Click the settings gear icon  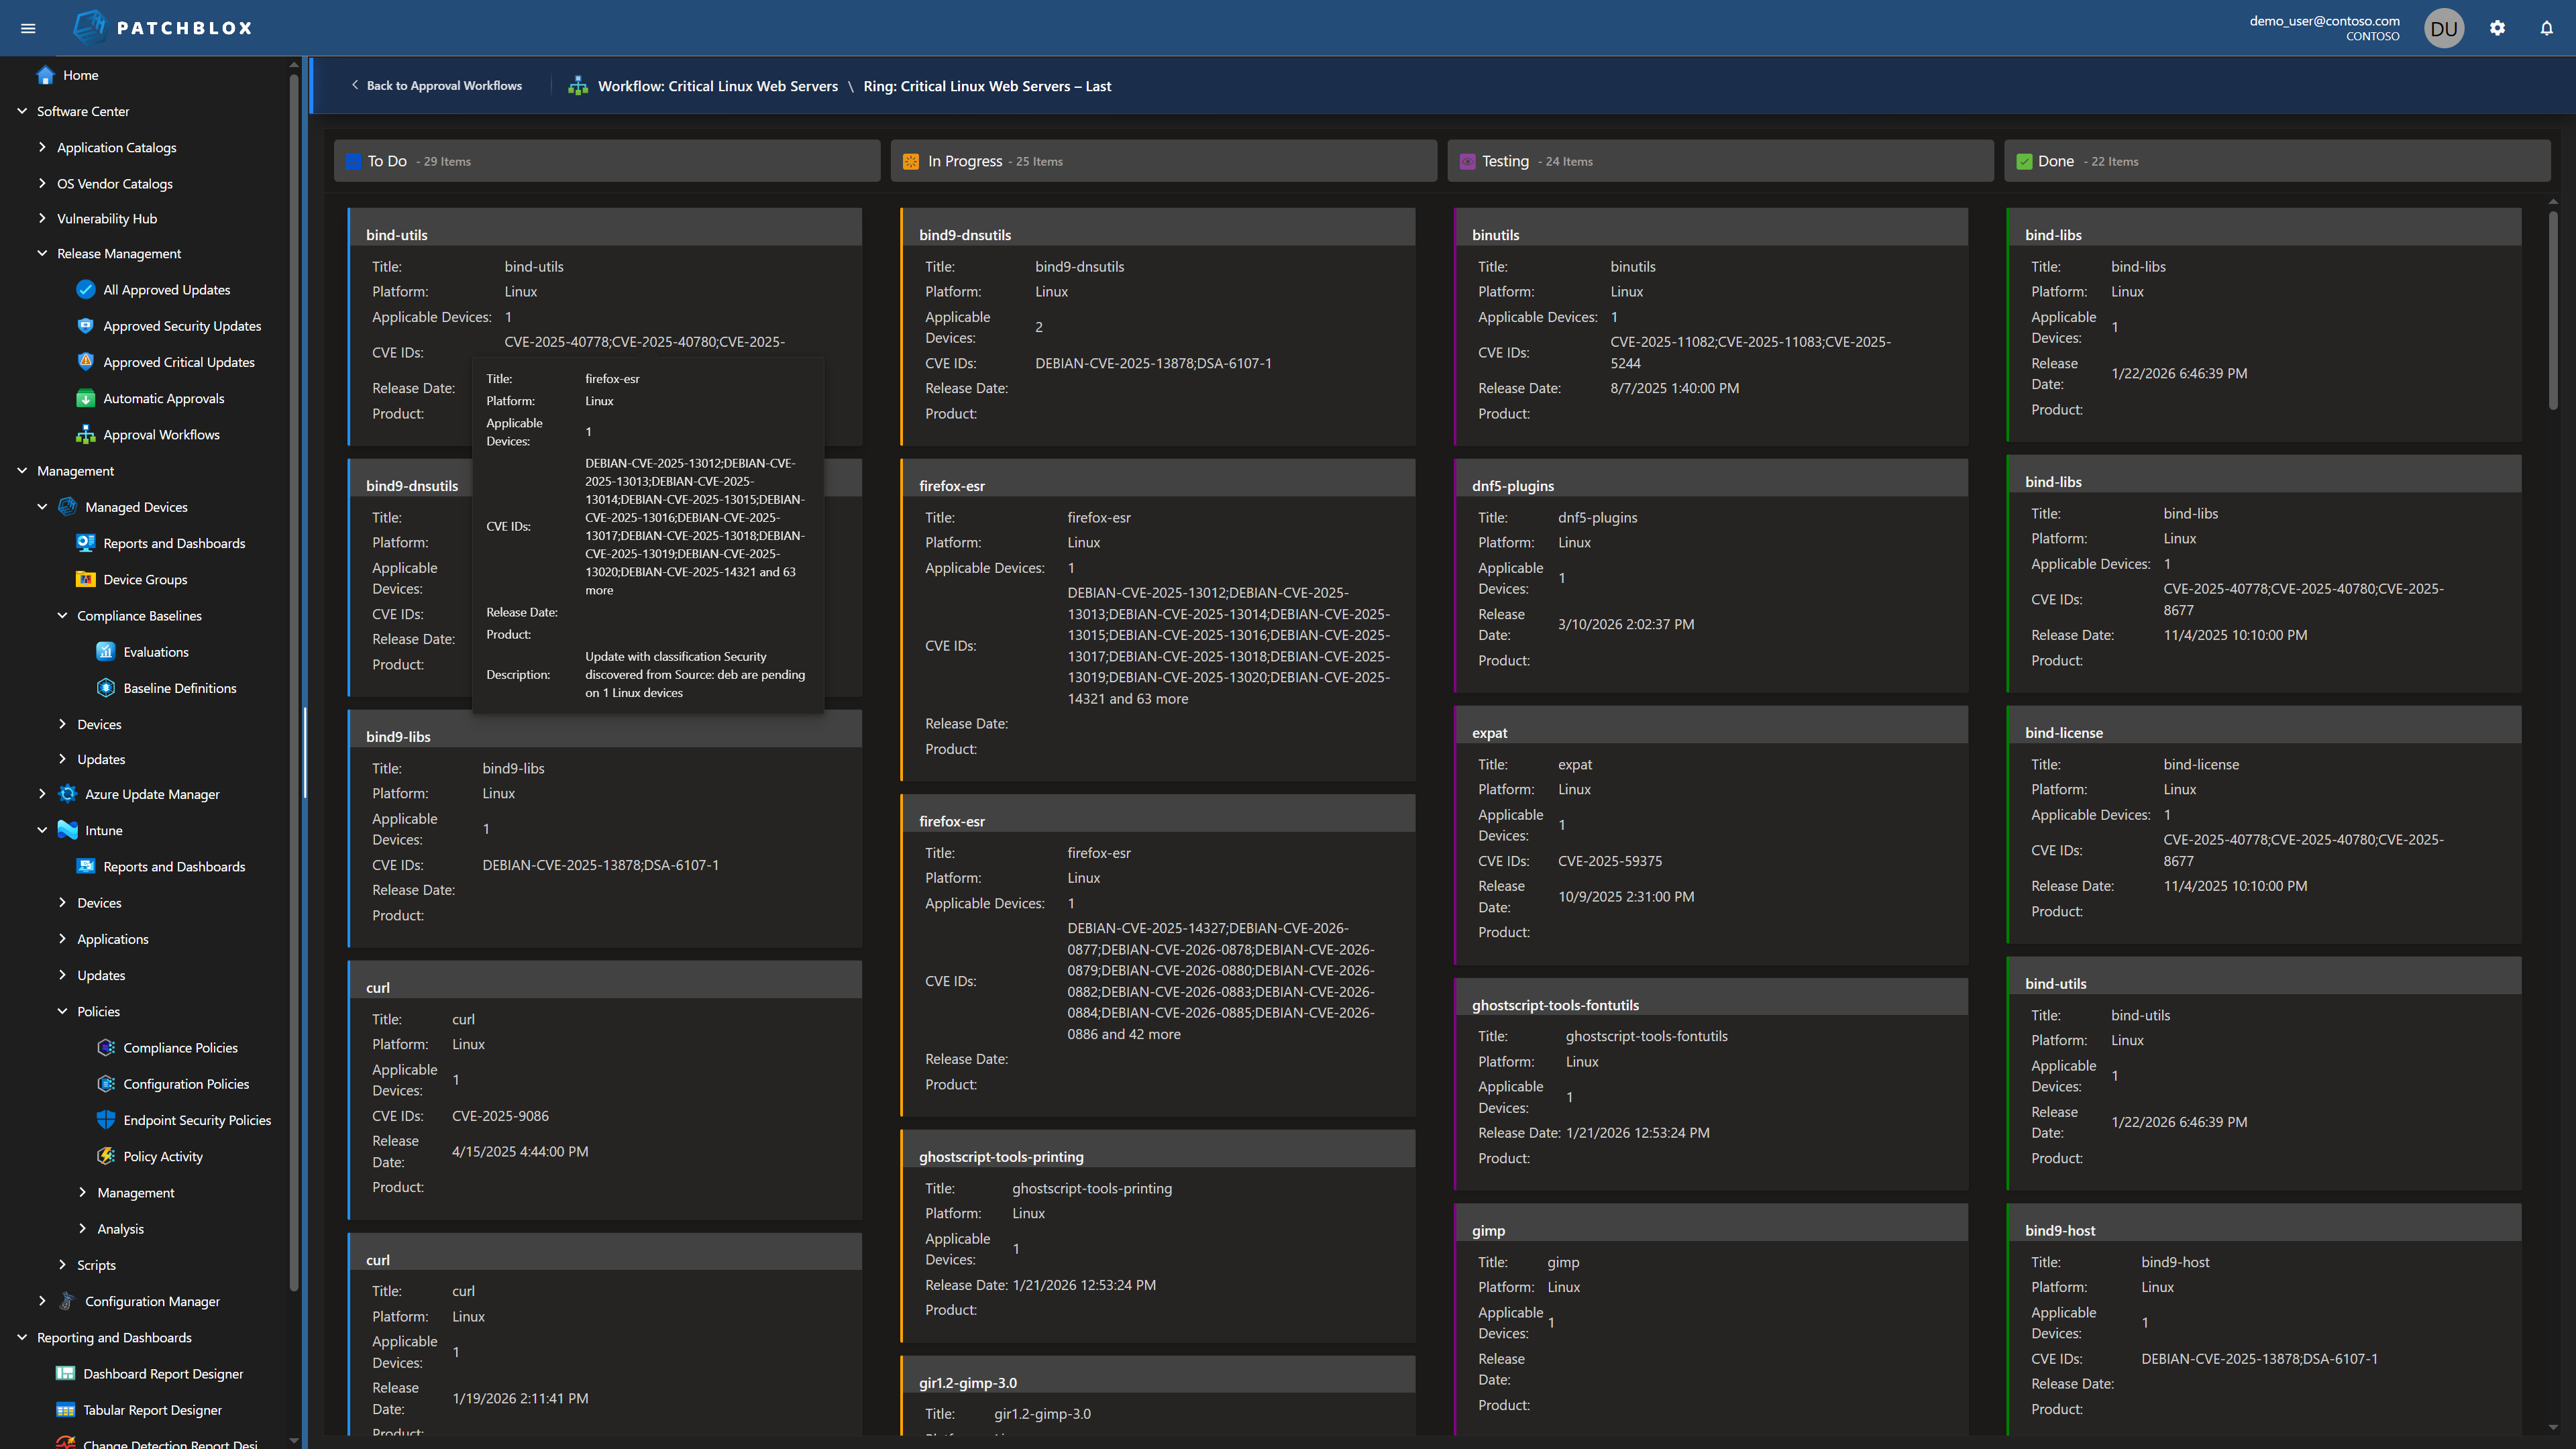[2498, 27]
